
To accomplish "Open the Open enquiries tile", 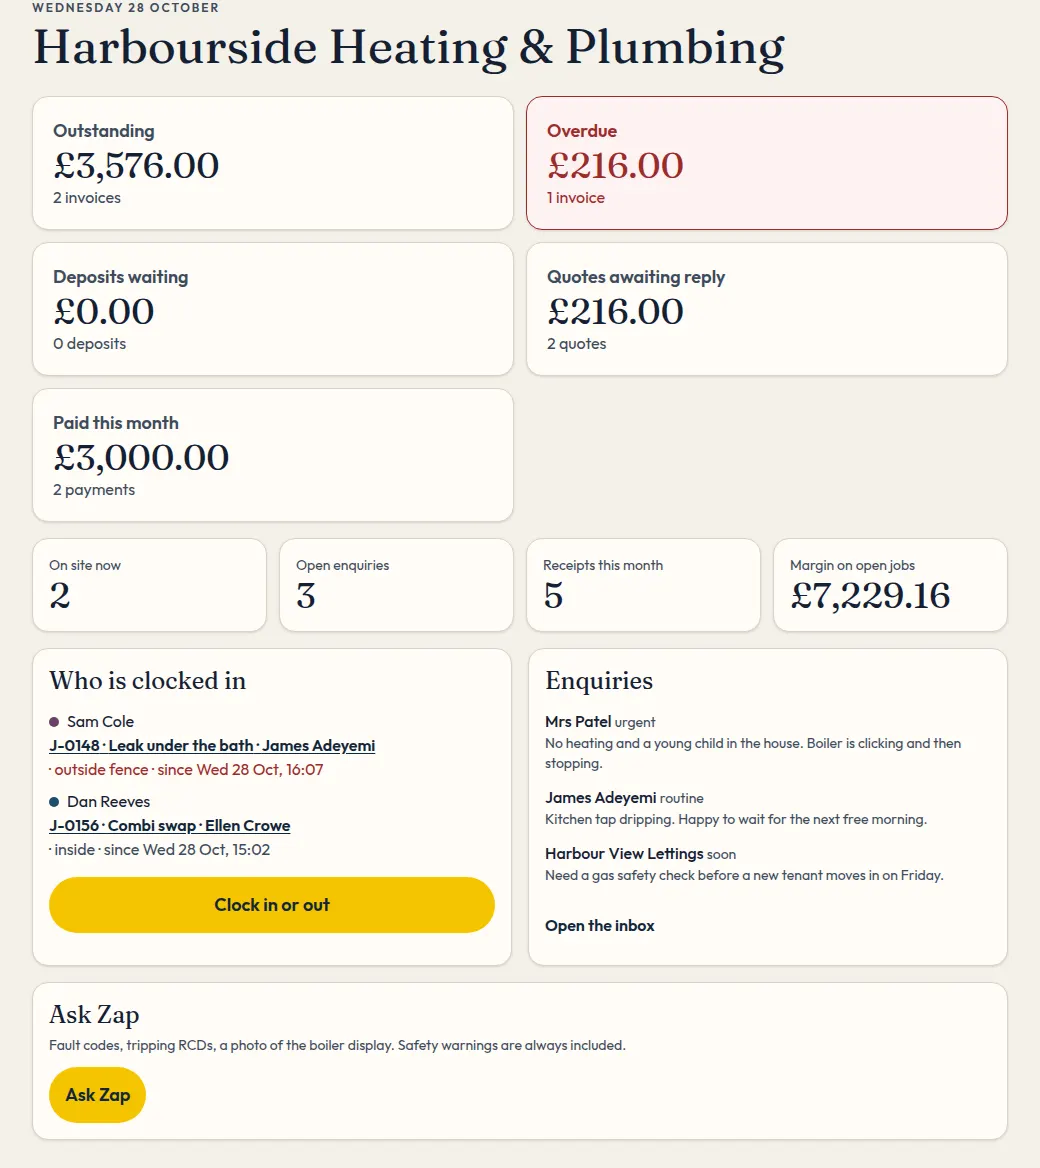I will (x=396, y=585).
